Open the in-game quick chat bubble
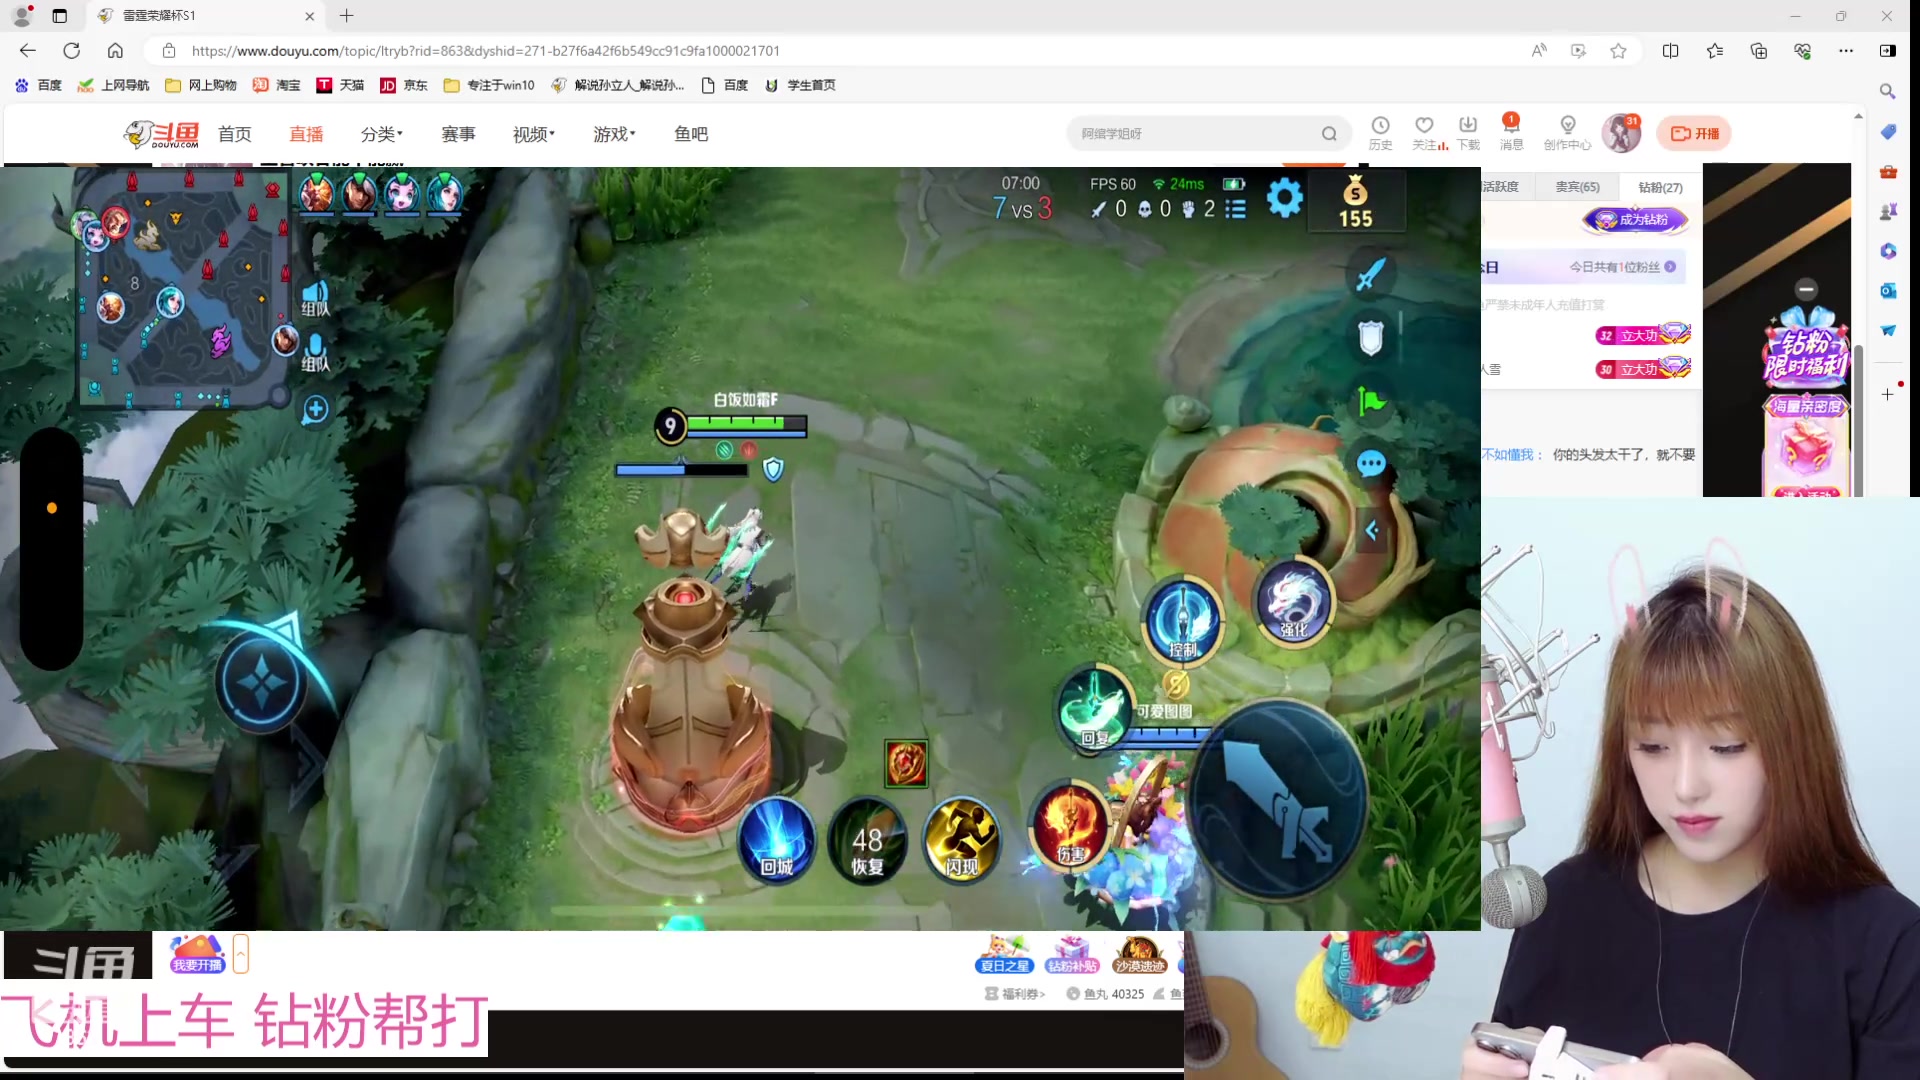1920x1080 pixels. (1371, 464)
